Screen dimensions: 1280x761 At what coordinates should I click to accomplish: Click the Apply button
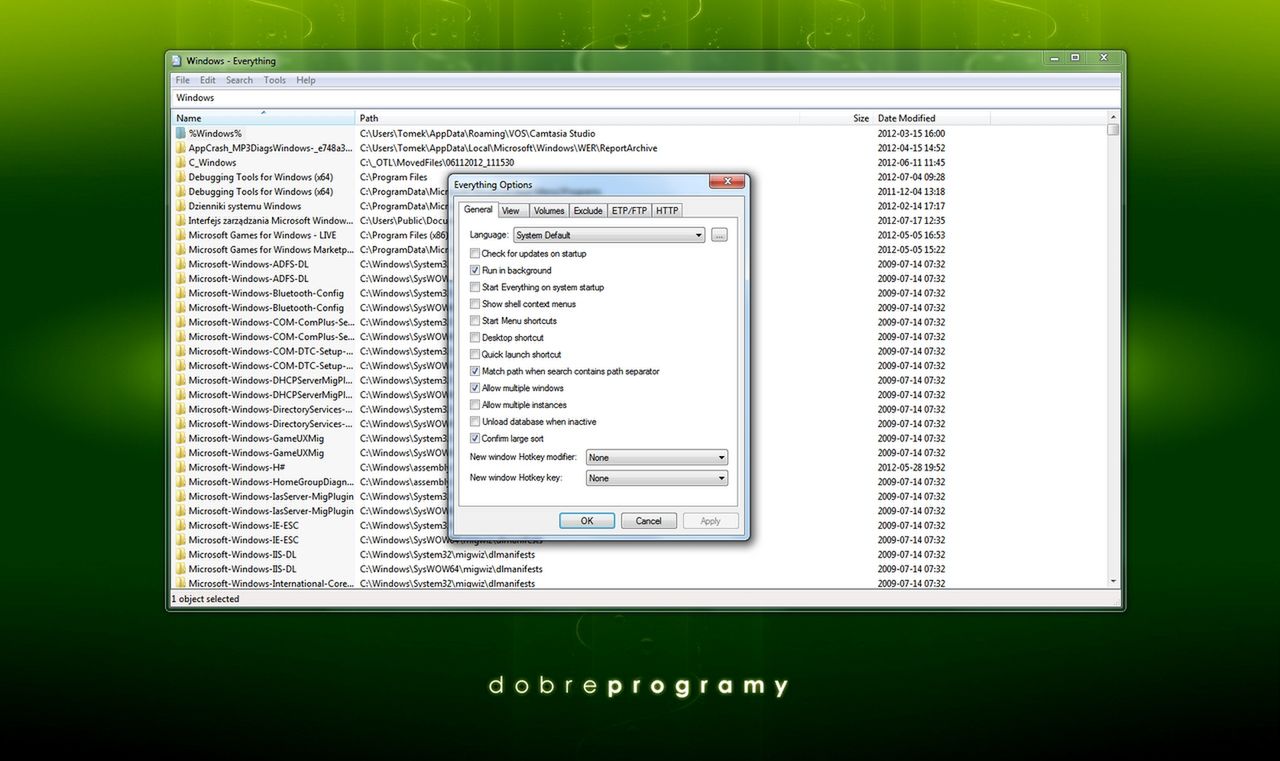point(710,521)
